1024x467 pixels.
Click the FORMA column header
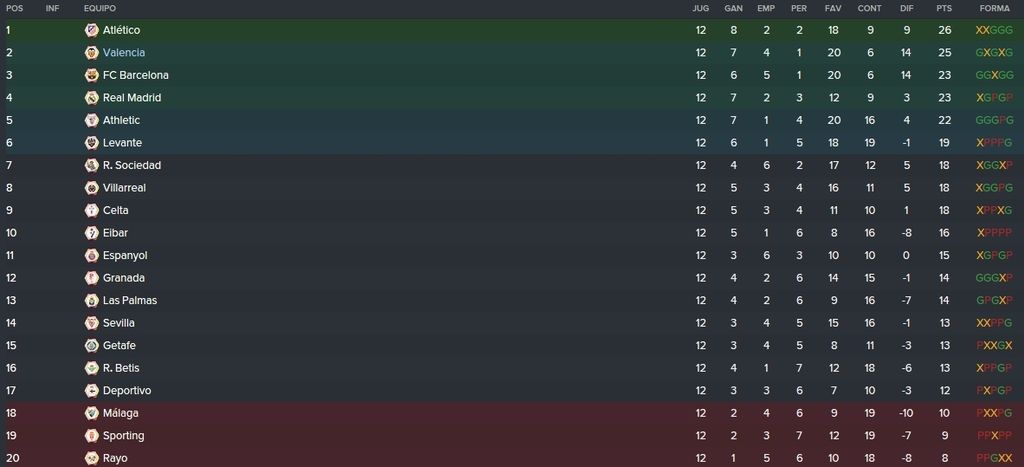(995, 8)
